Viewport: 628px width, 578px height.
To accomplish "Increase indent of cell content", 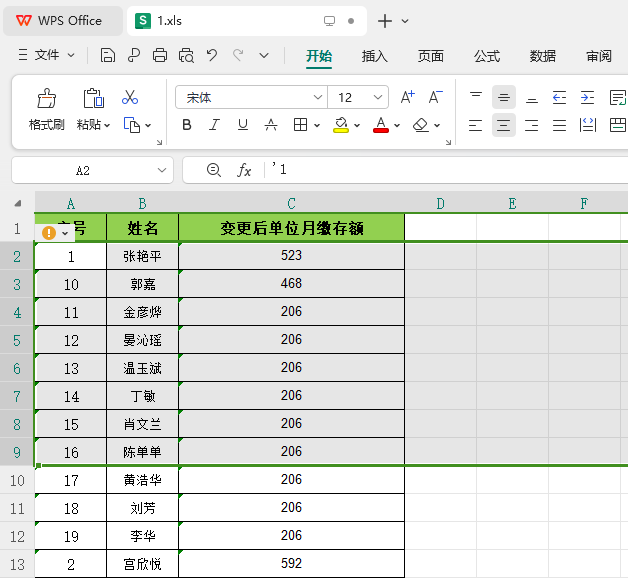I will 587,97.
